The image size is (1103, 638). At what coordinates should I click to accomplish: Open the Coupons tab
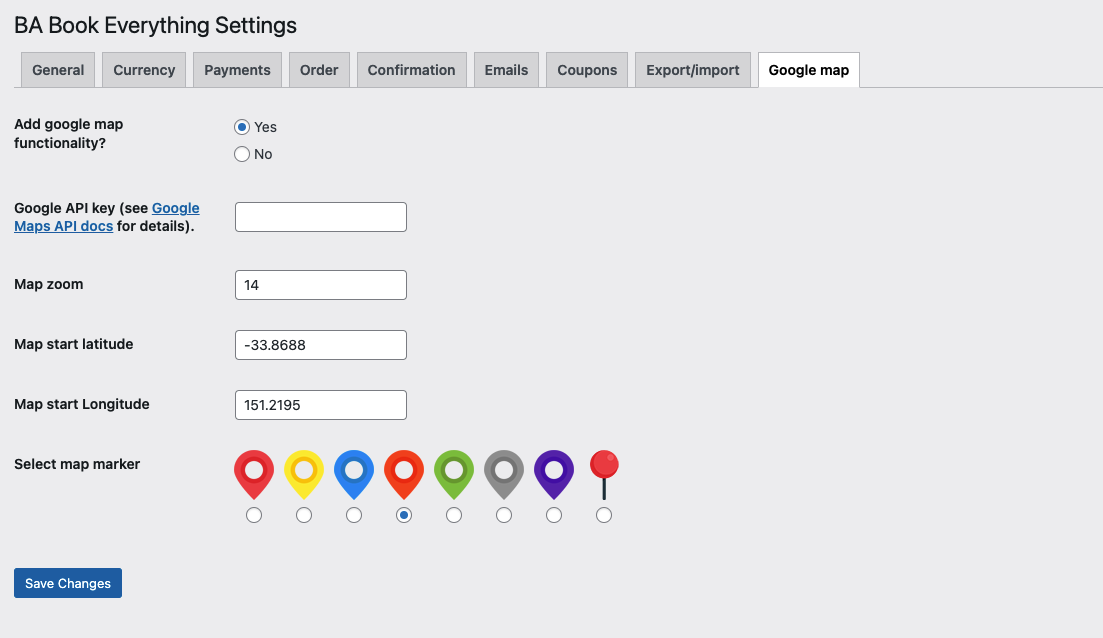(x=587, y=70)
